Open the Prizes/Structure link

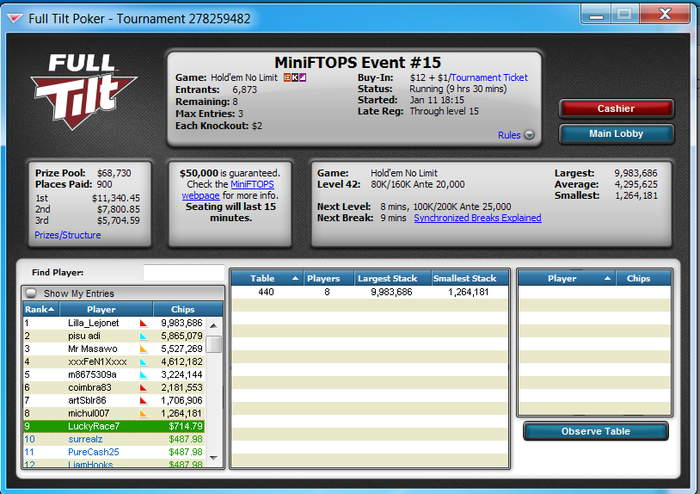(x=67, y=235)
